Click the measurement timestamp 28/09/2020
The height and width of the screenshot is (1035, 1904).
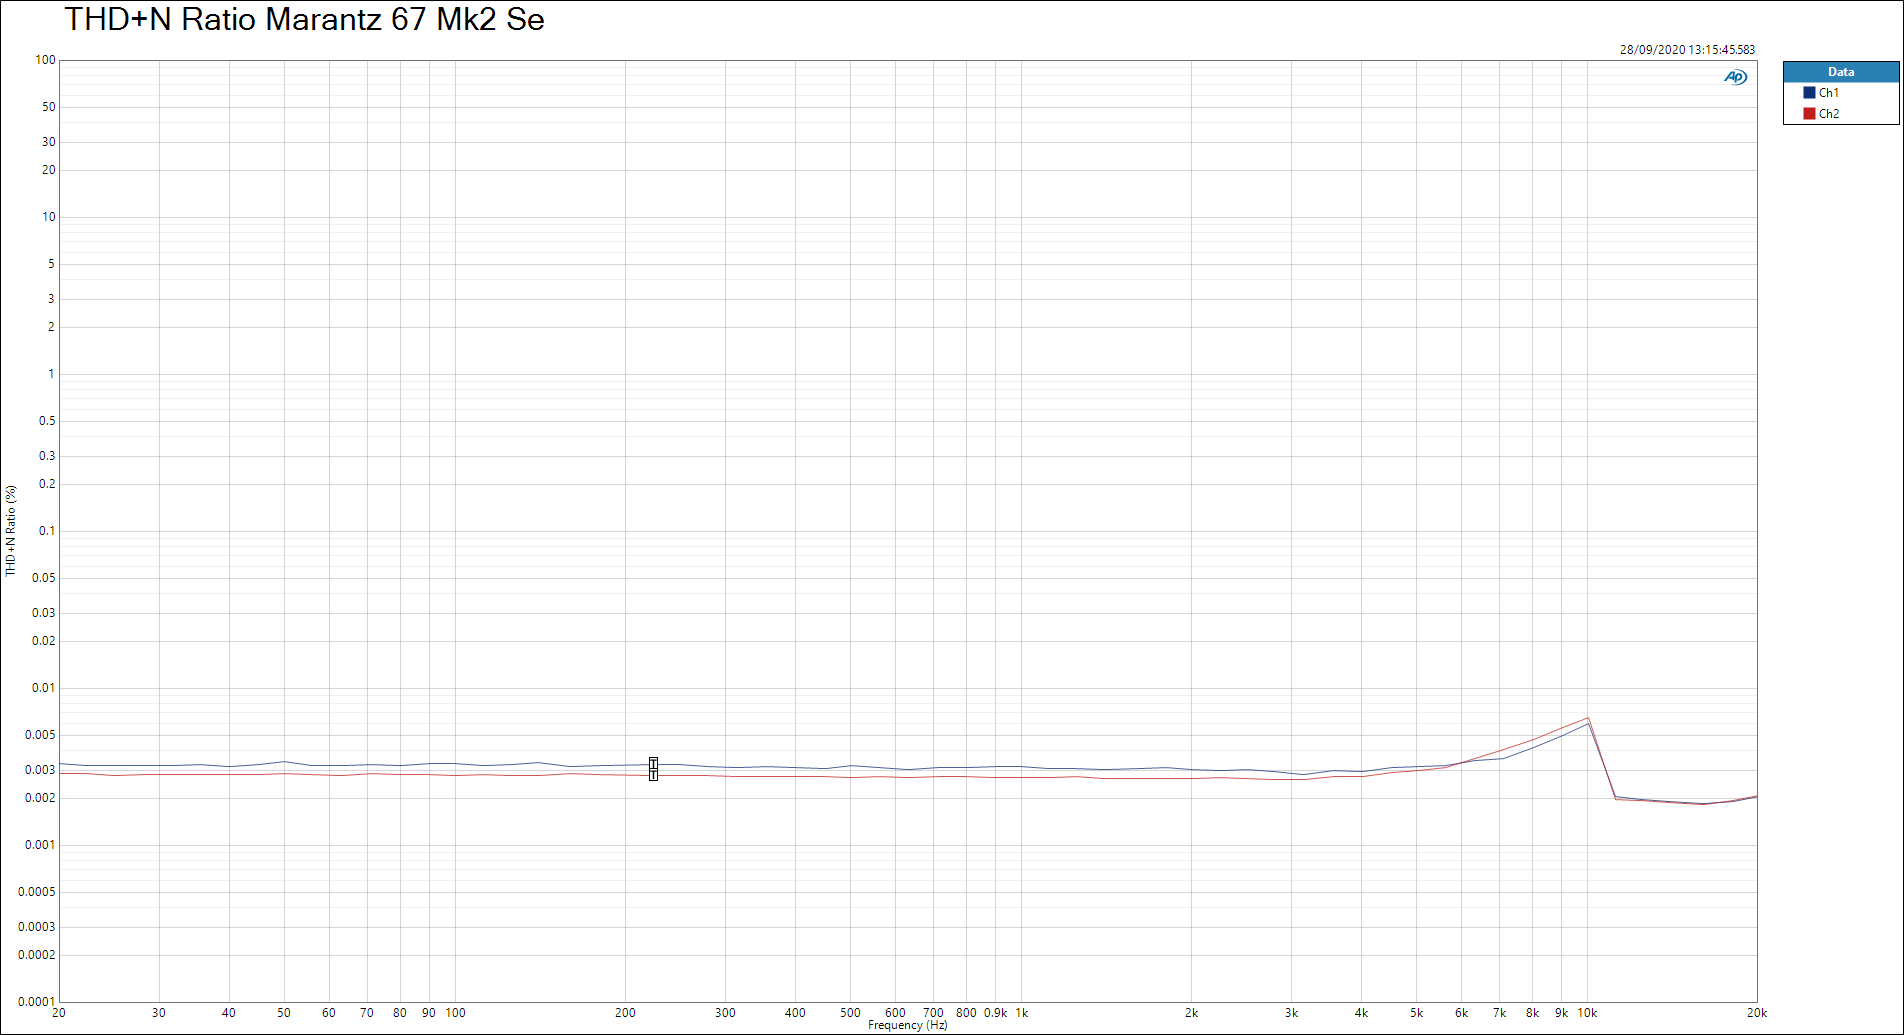pyautogui.click(x=1686, y=50)
